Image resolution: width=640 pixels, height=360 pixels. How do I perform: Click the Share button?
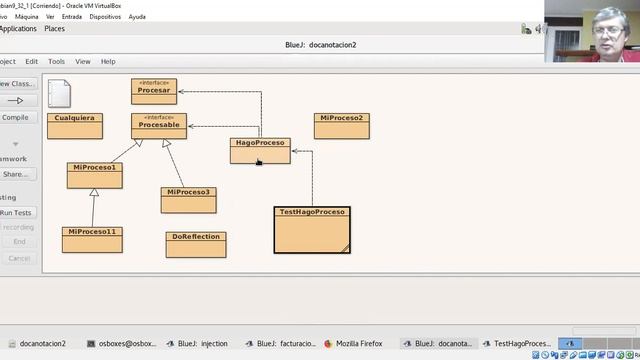(17, 174)
